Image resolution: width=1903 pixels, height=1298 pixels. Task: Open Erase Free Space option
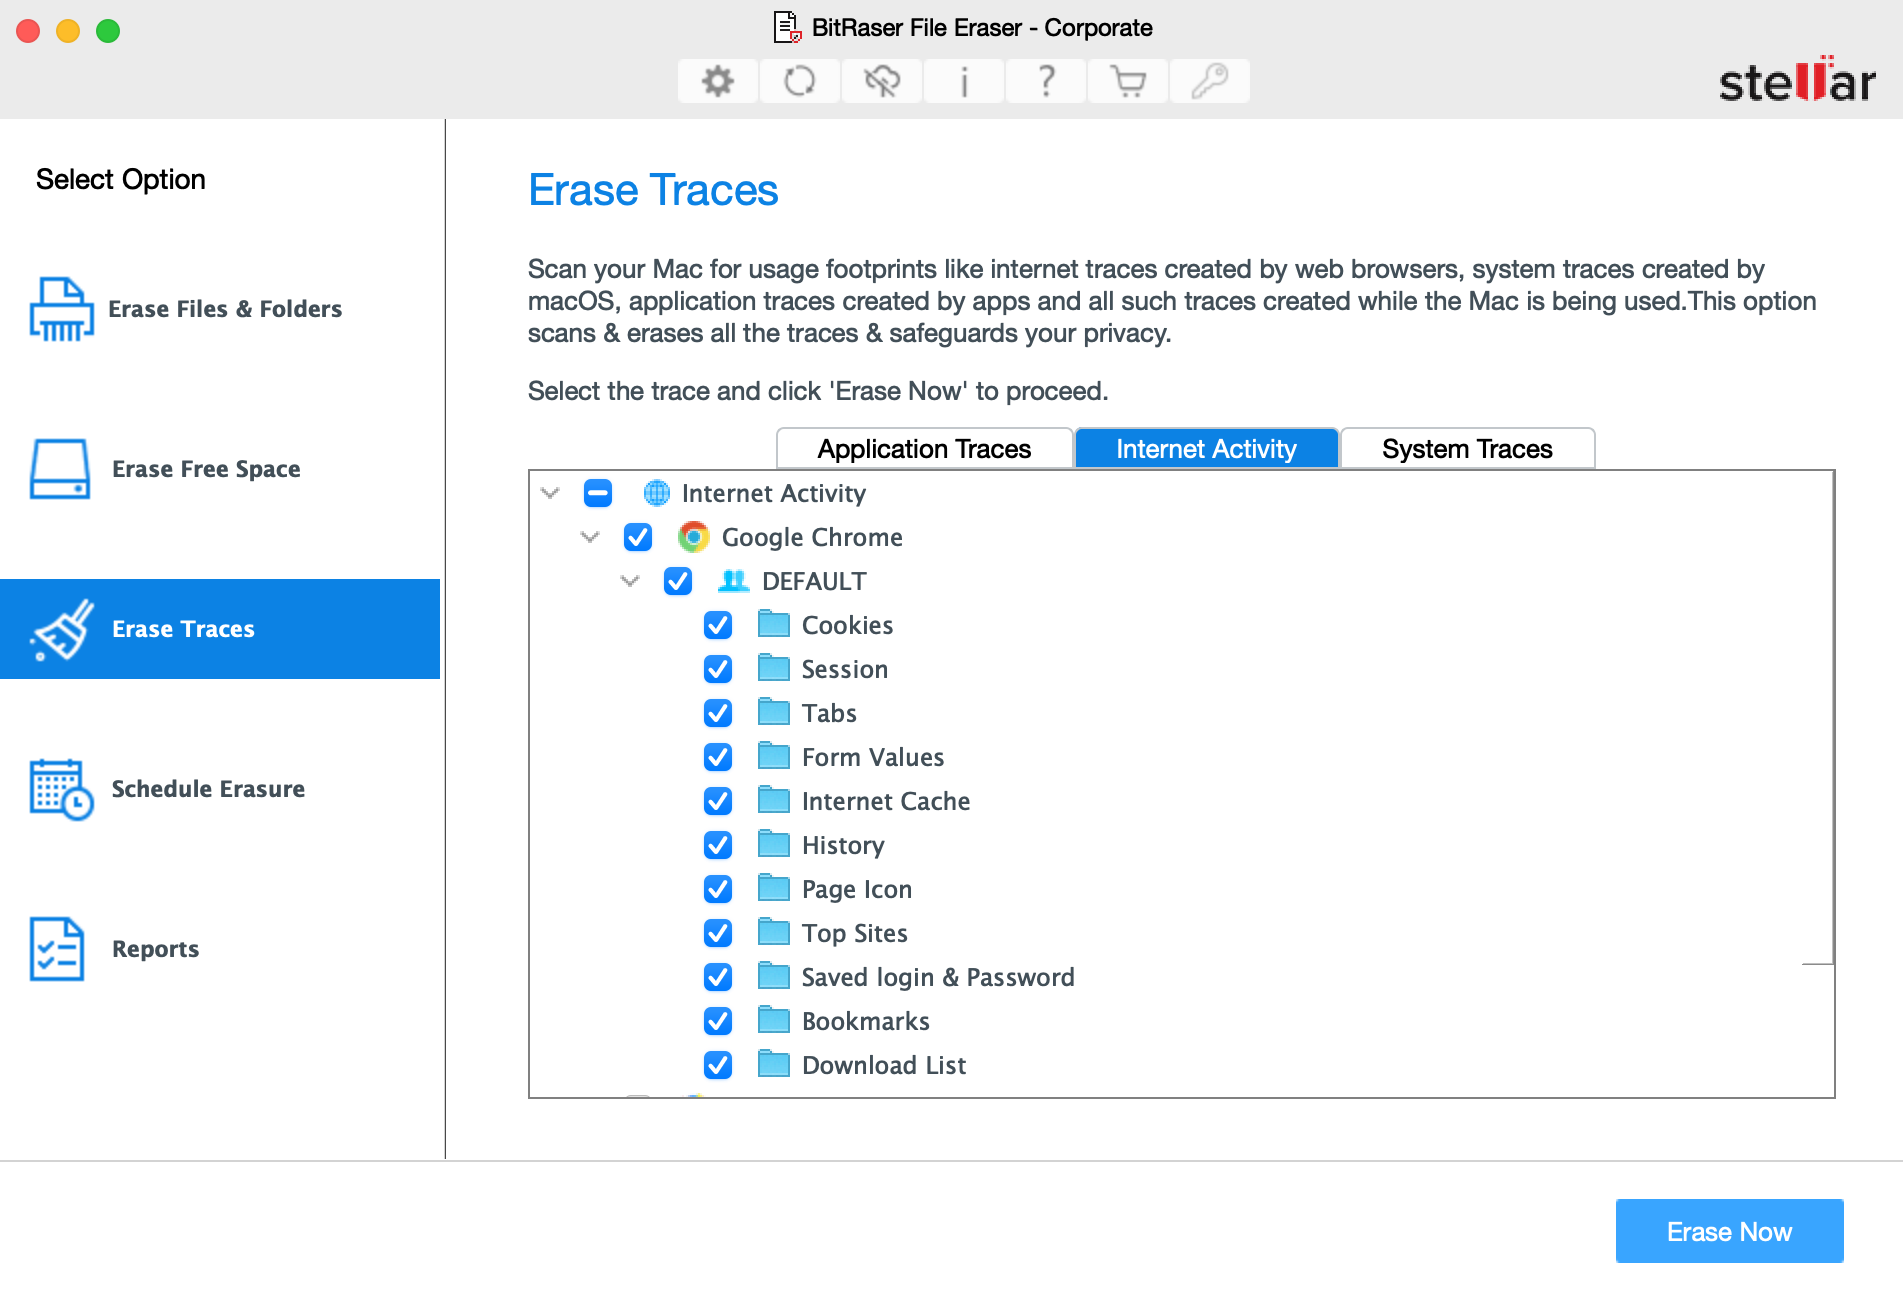[x=220, y=469]
